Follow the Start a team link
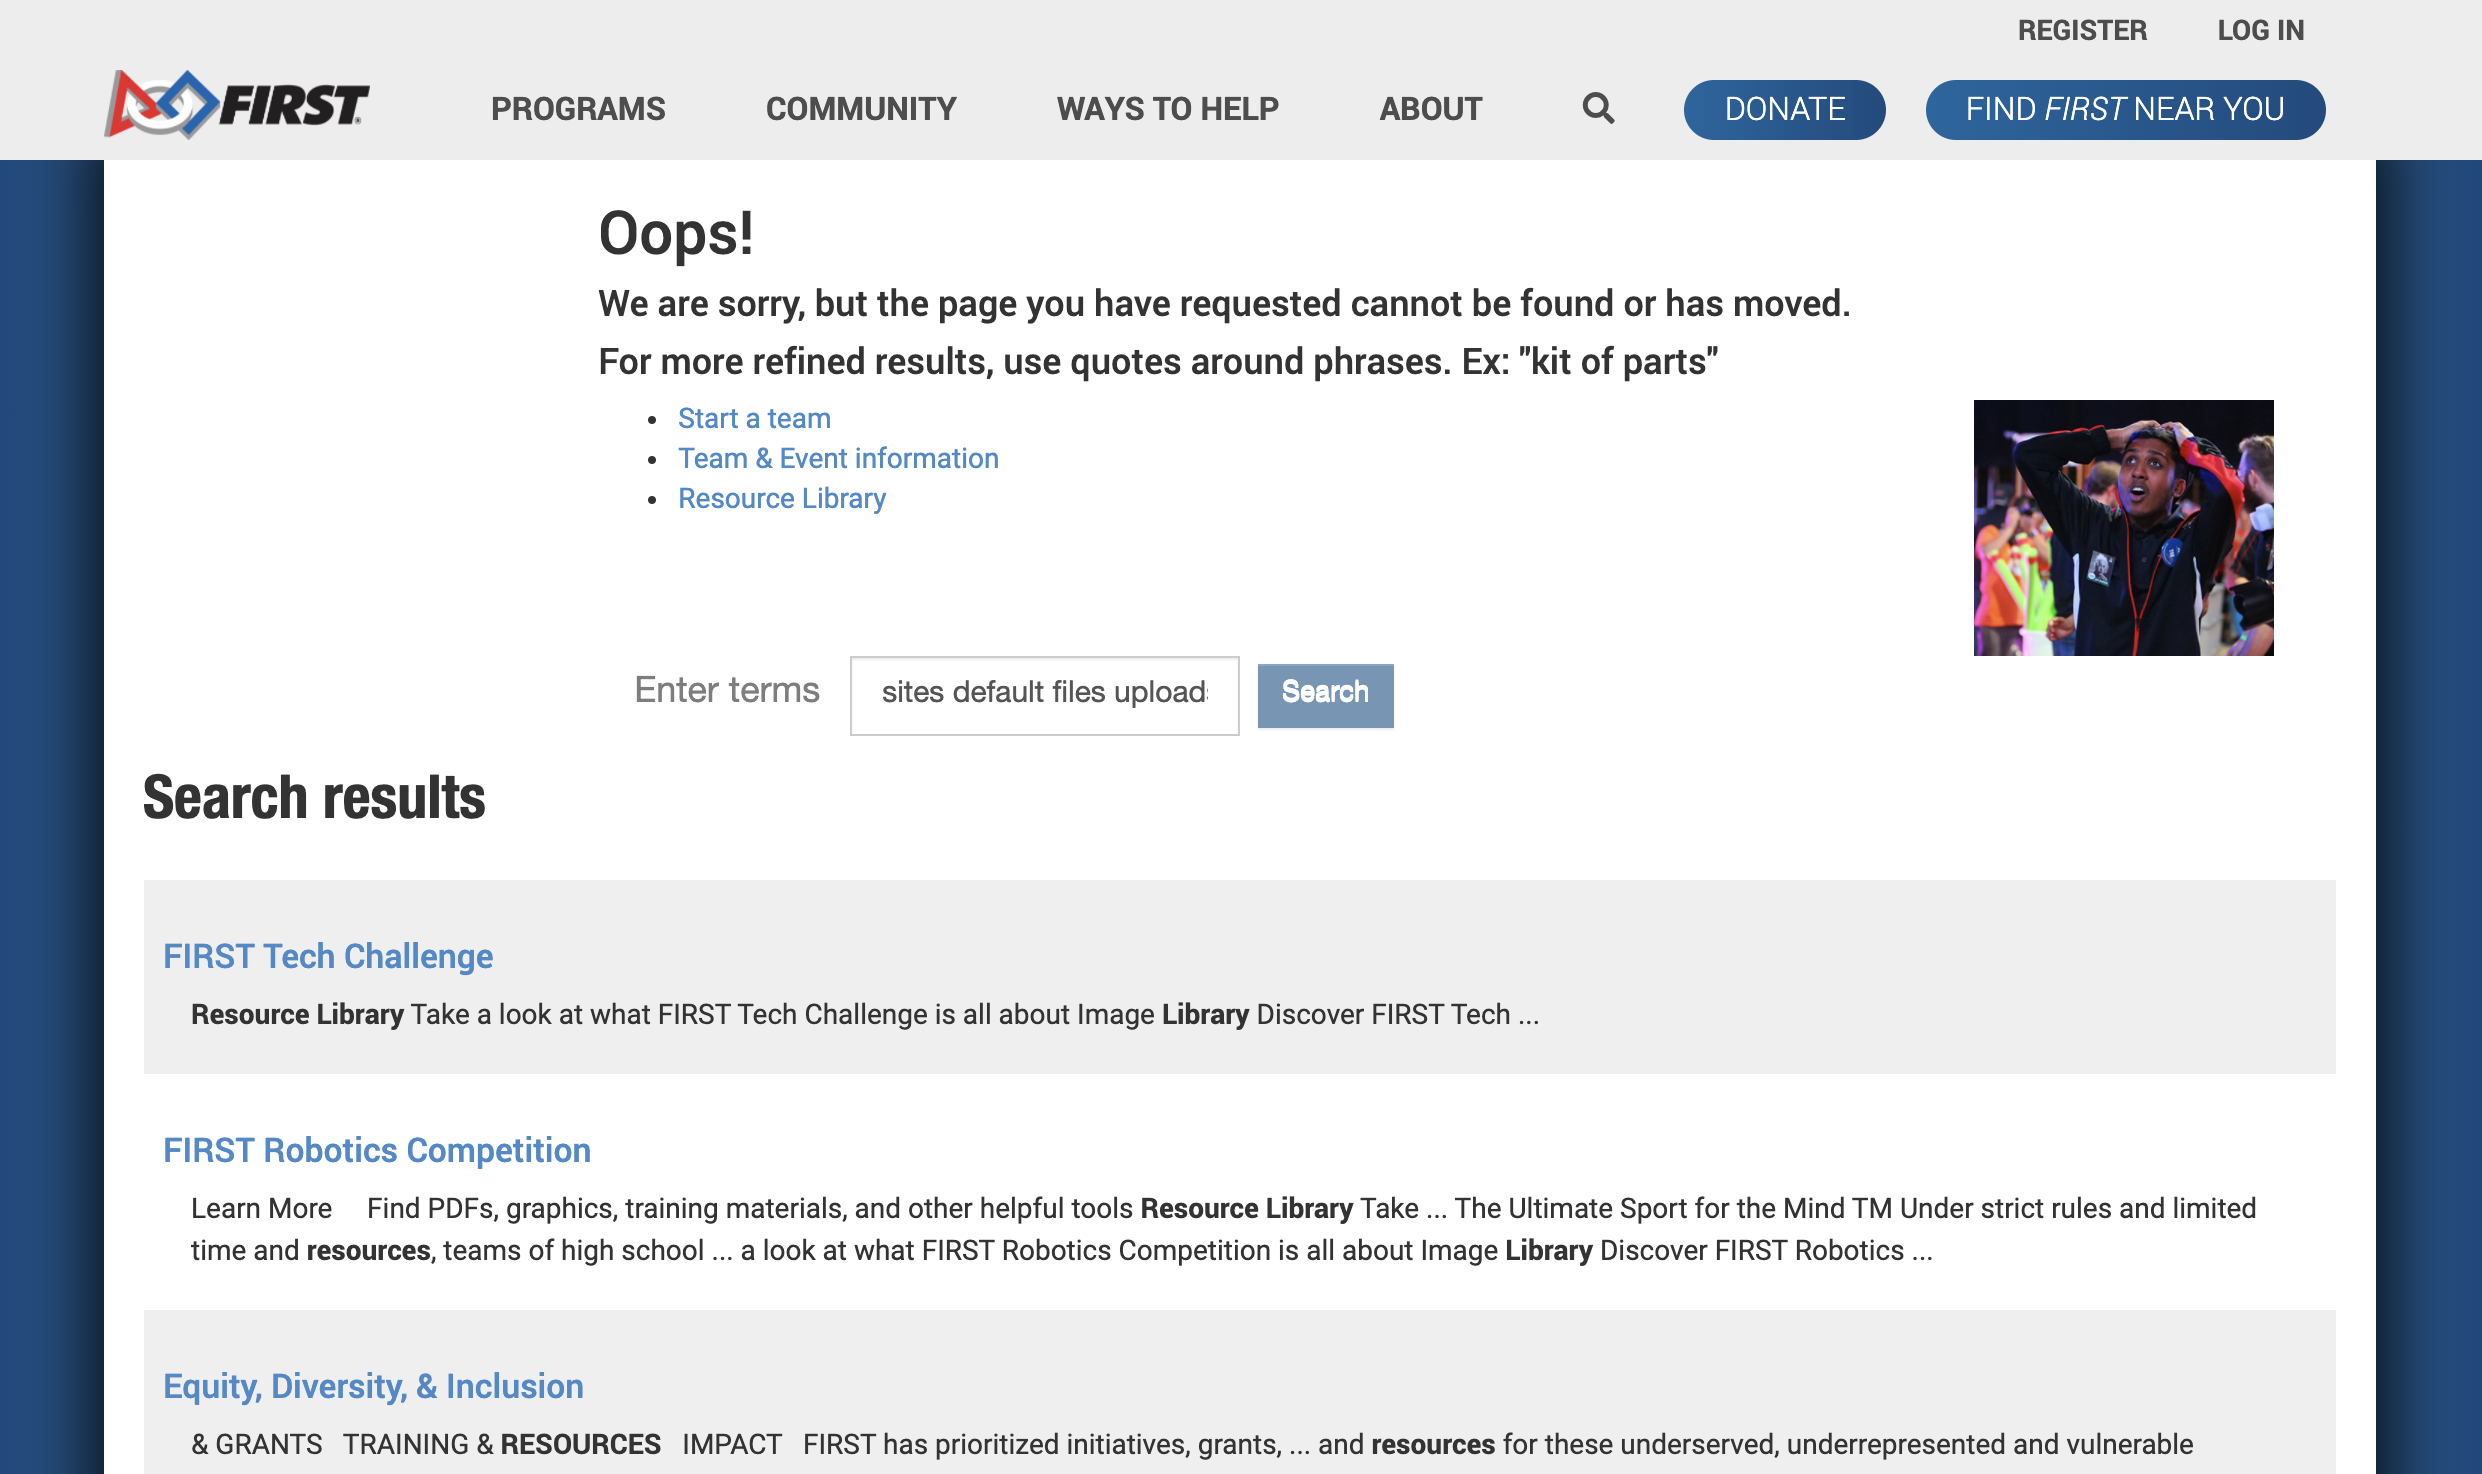 click(754, 418)
